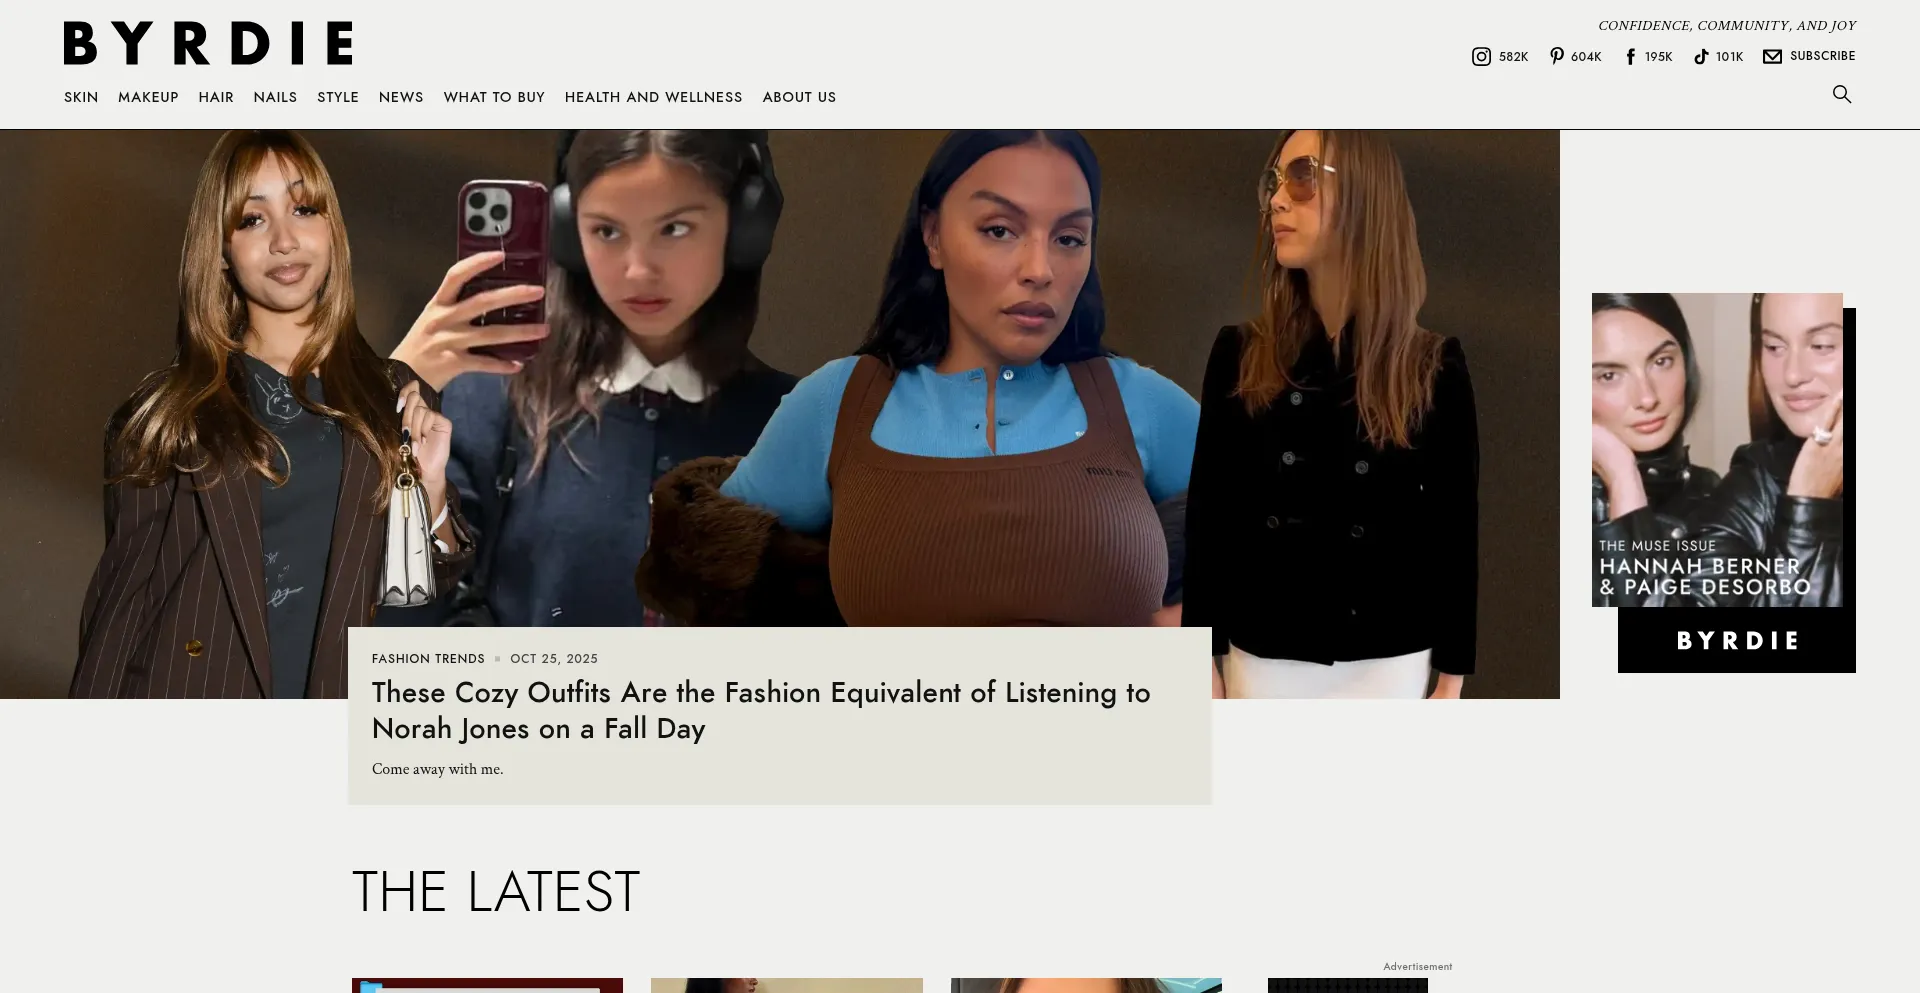This screenshot has width=1920, height=993.
Task: Visit Byrdie's Facebook page icon
Action: (x=1630, y=57)
